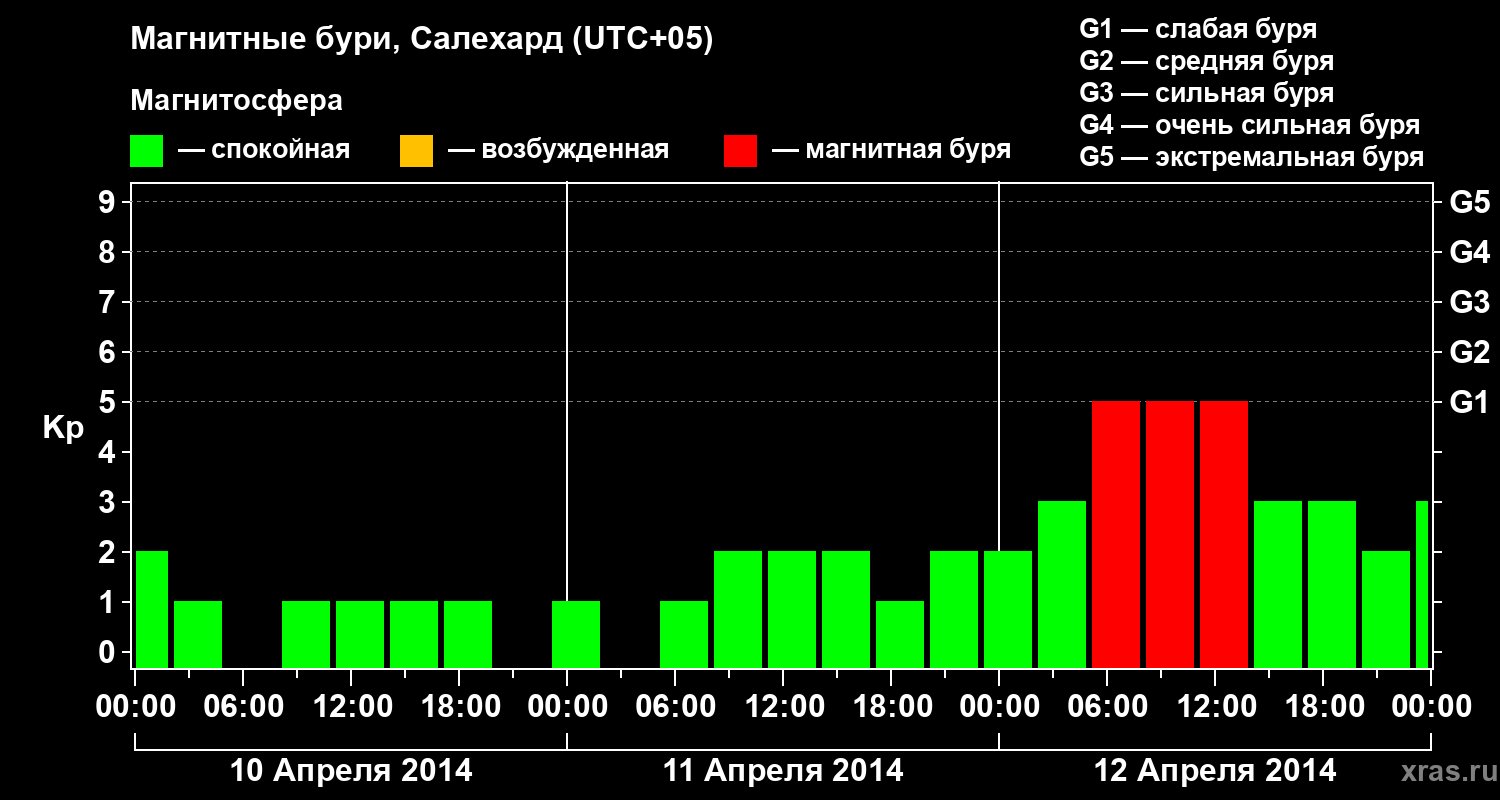Click the right-axis 'G4' tick label

click(x=1470, y=252)
